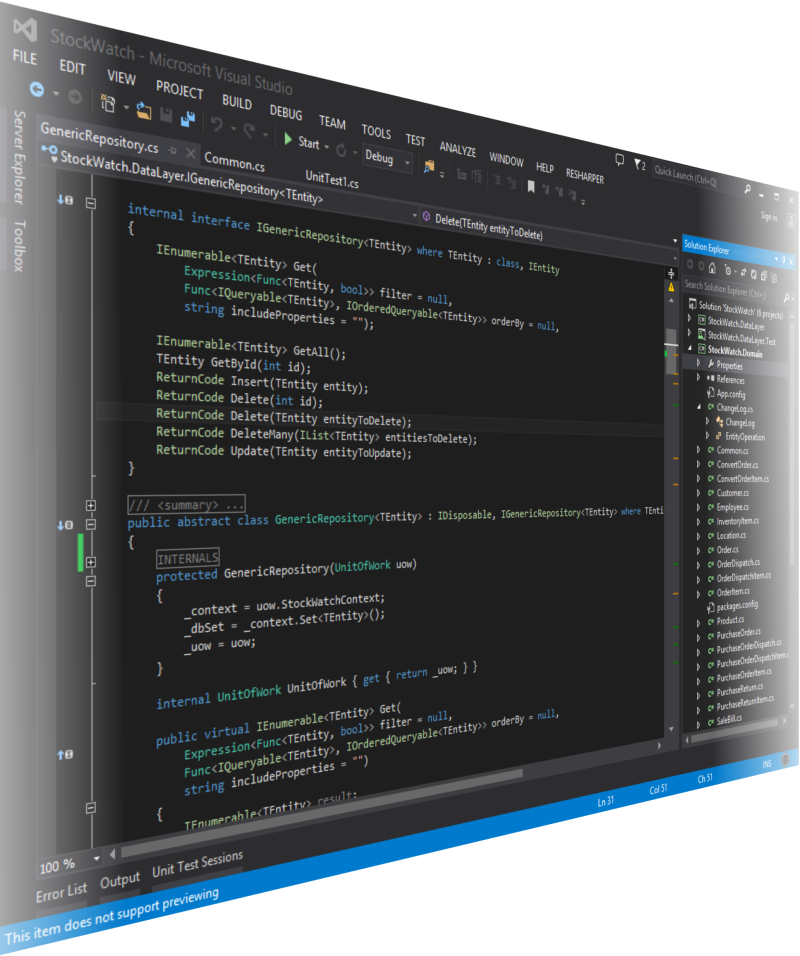Viewport: 800px width, 956px height.
Task: Click the Save single-disk icon
Action: click(166, 115)
